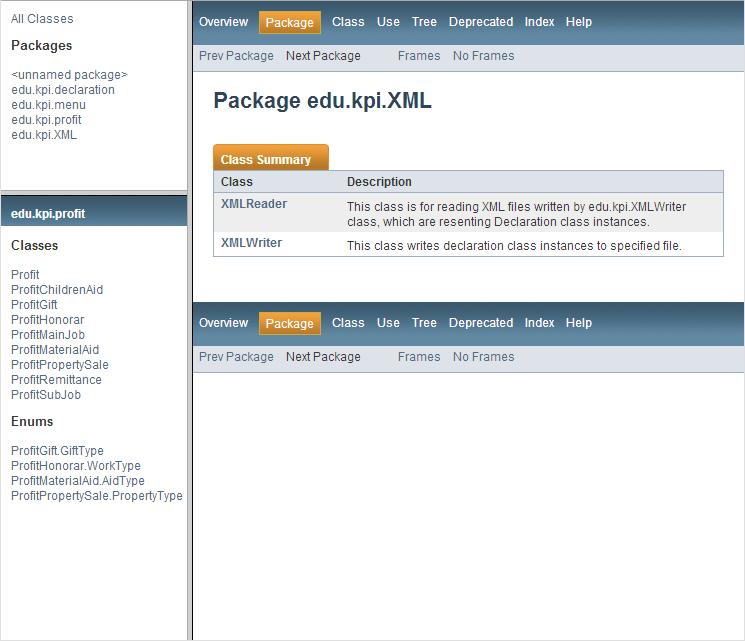Click the top Frames link
Image resolution: width=745 pixels, height=641 pixels.
click(x=419, y=56)
